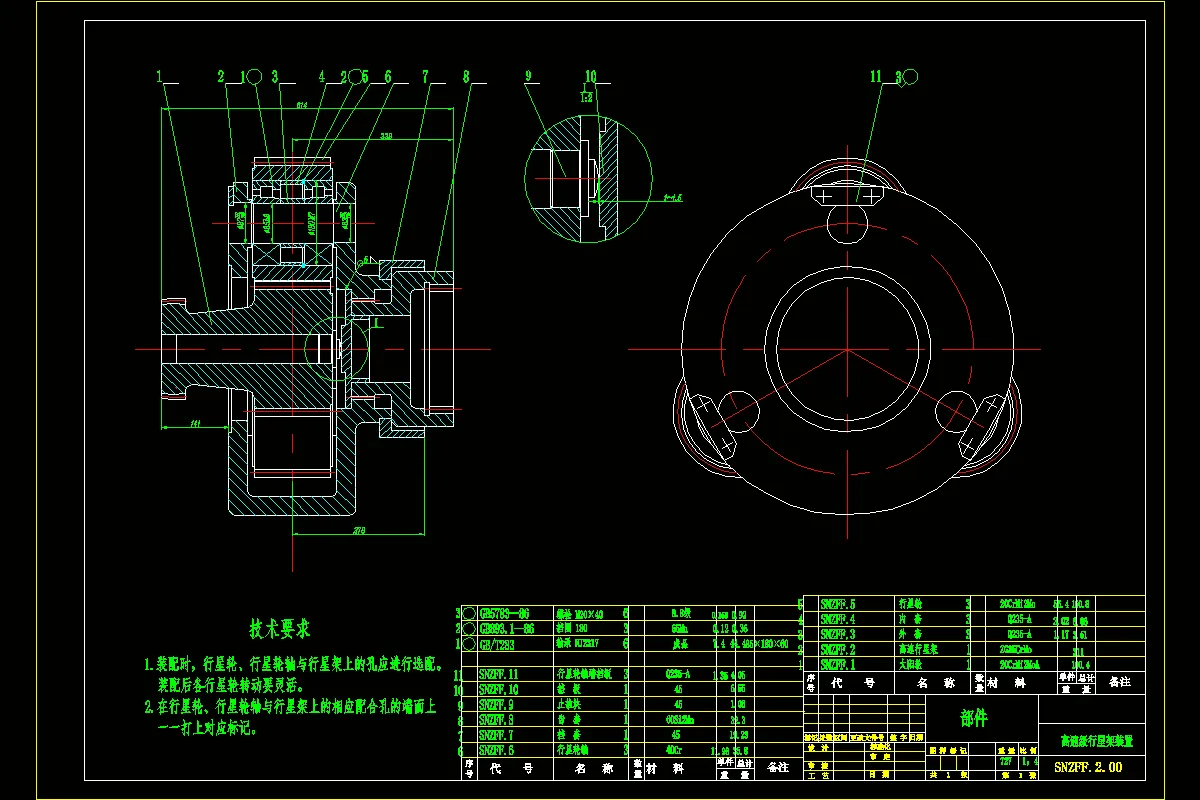Select the 技术要求 heading text
Screen dimensions: 1200x800
tap(280, 629)
